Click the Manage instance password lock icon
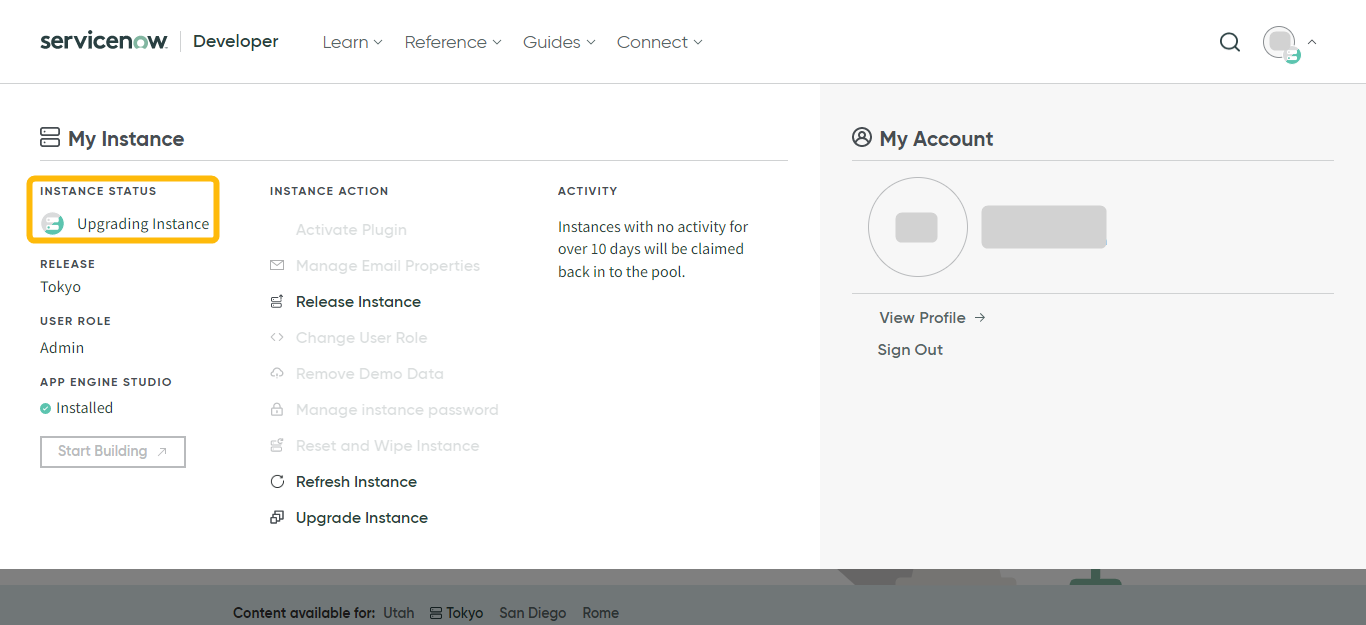 click(x=277, y=409)
